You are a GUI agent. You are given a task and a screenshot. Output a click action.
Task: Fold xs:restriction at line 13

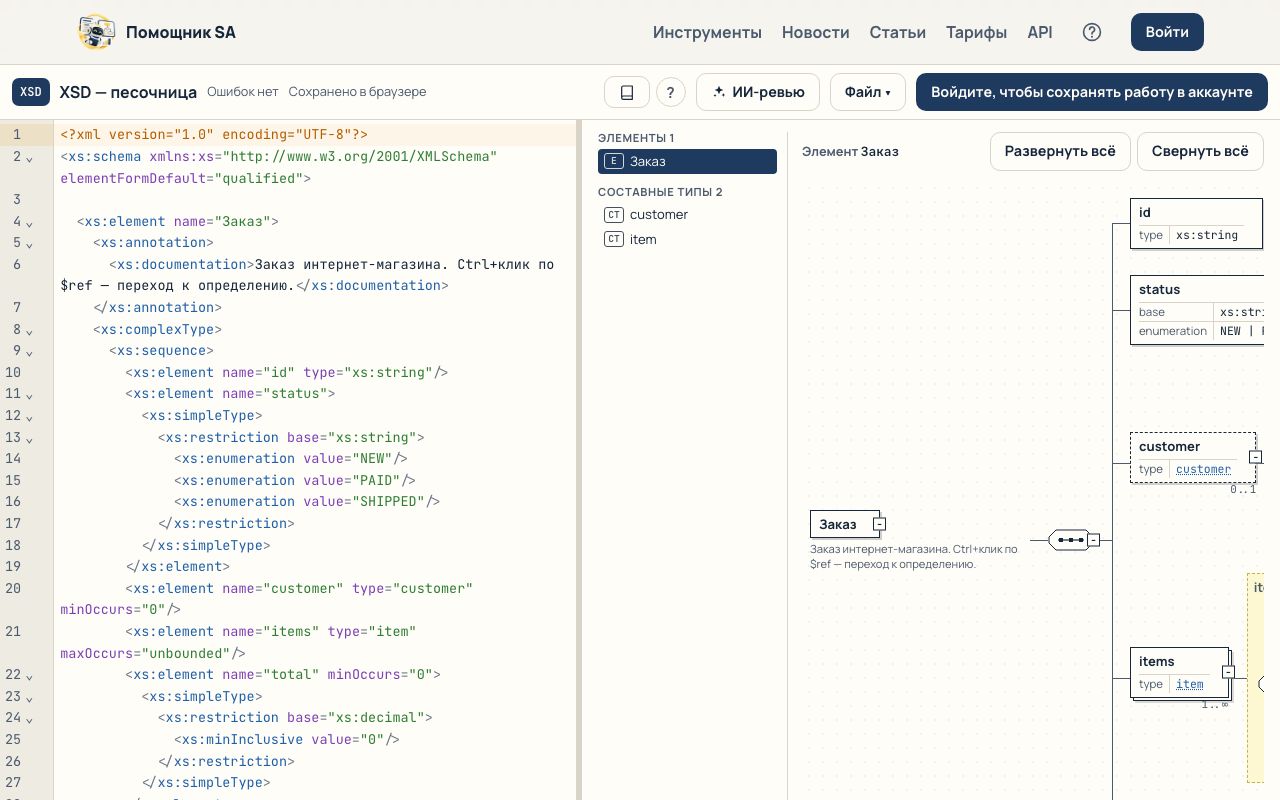coord(29,439)
